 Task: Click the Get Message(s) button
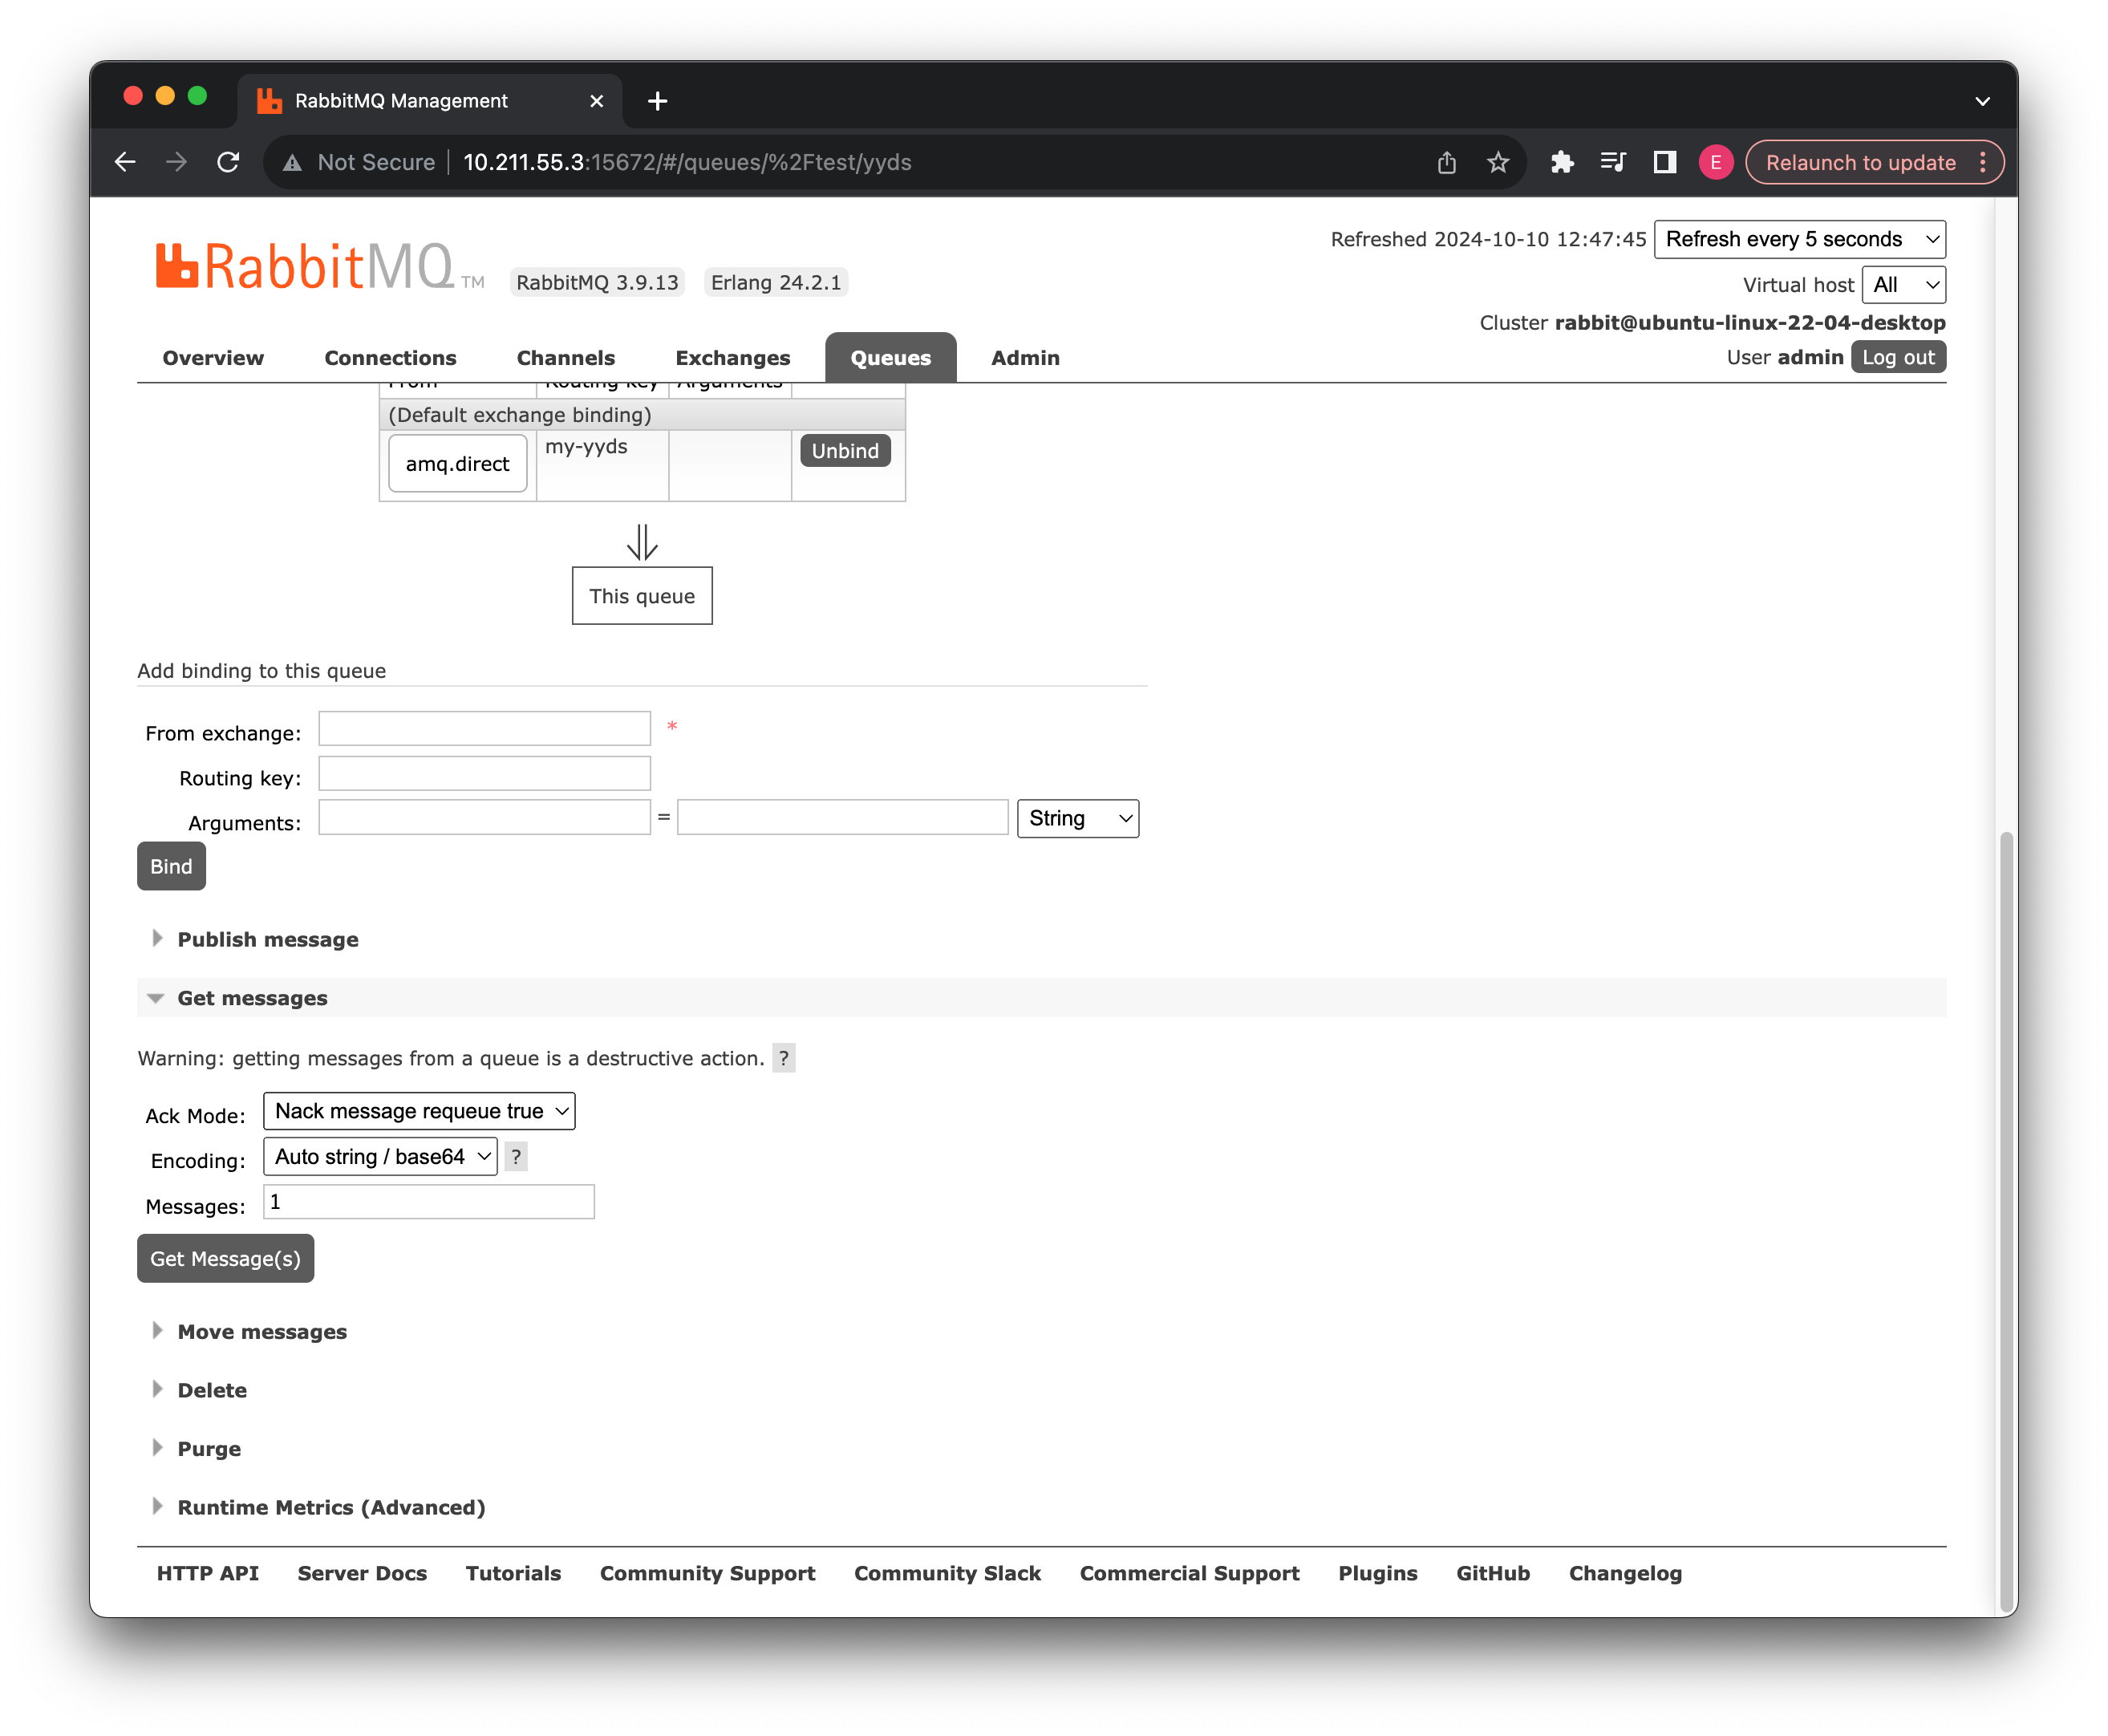click(225, 1258)
